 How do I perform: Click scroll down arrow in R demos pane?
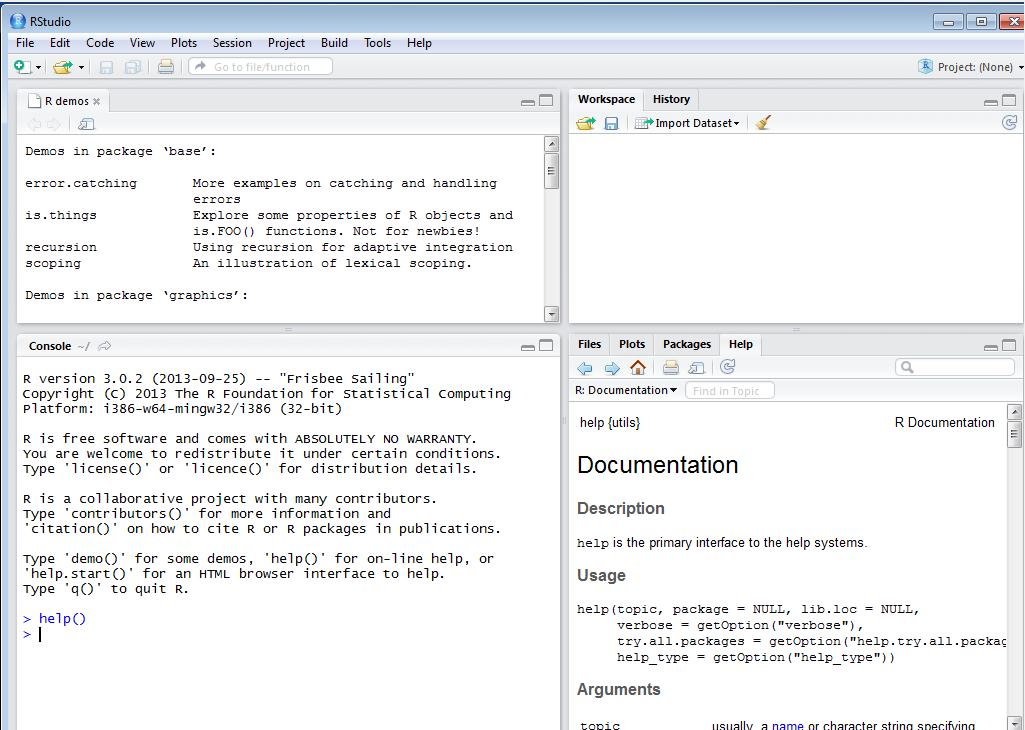coord(552,314)
